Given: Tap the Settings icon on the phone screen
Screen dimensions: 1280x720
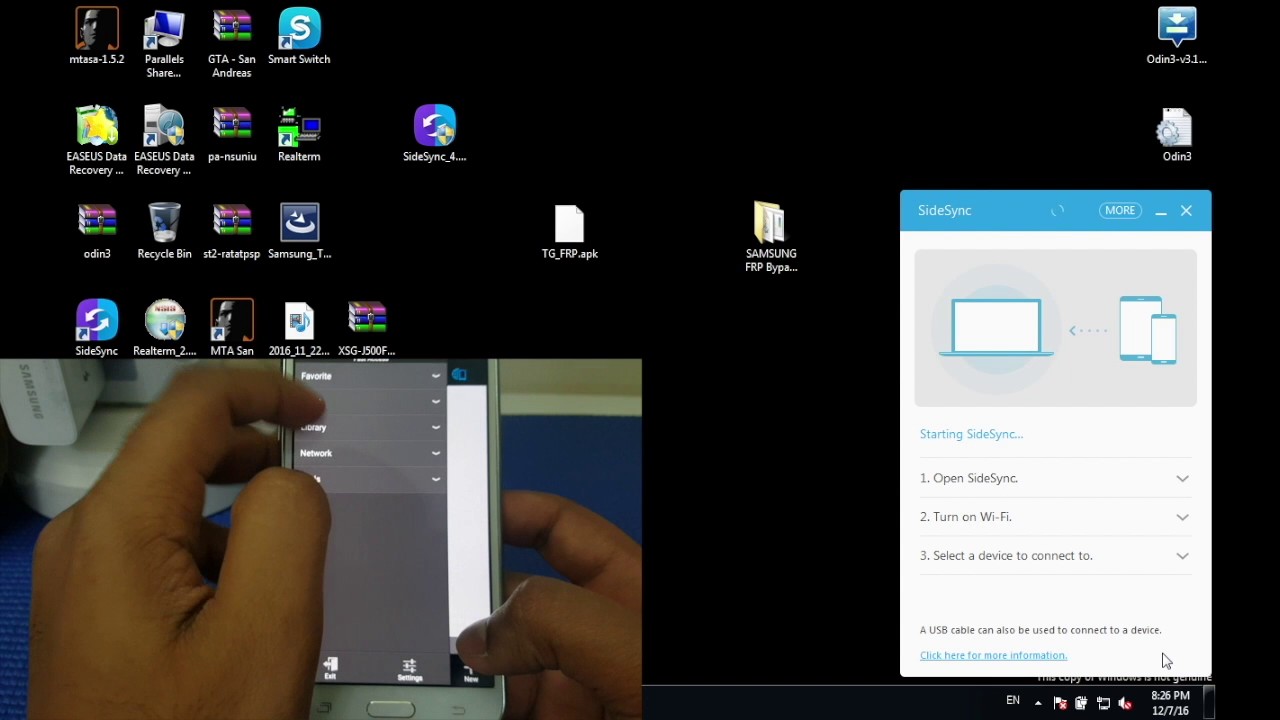Looking at the screenshot, I should coord(409,669).
